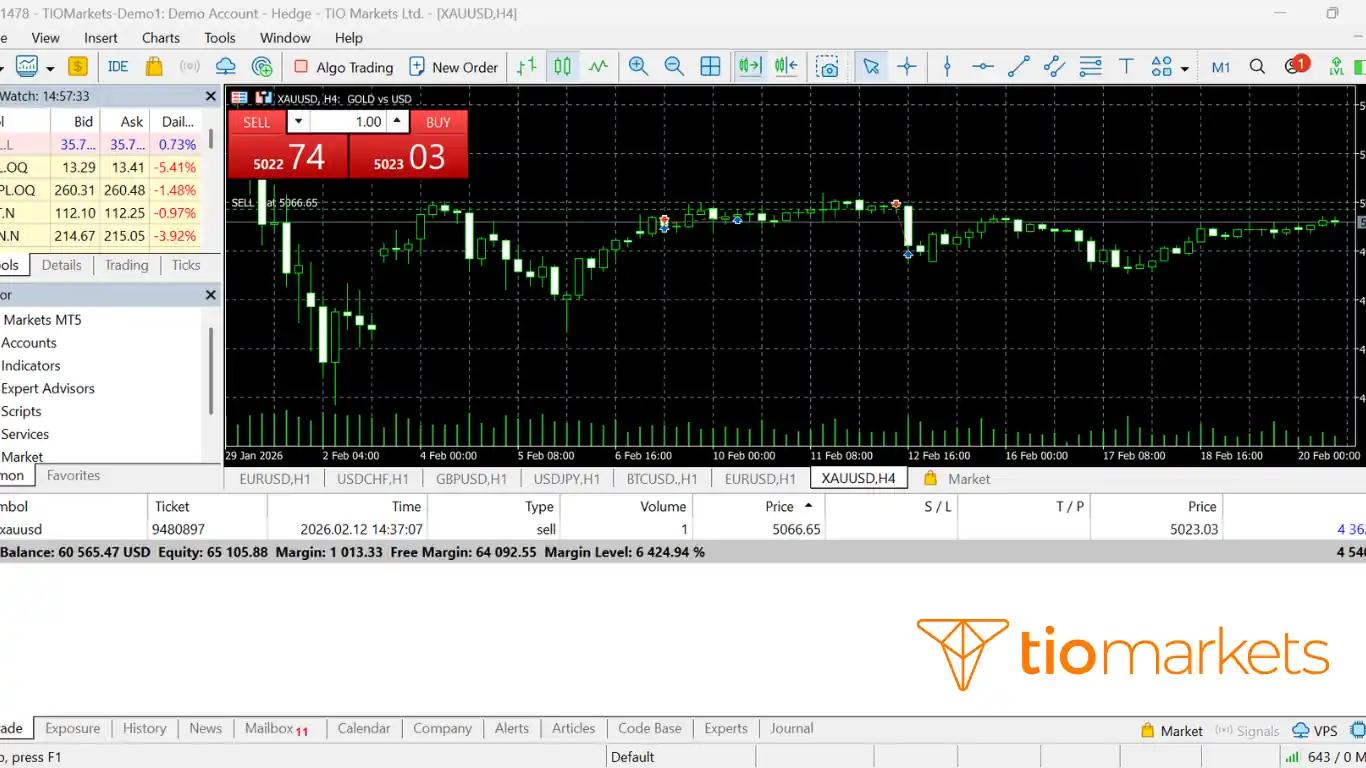
Task: Open the Favorites tab in Navigator
Action: click(73, 475)
